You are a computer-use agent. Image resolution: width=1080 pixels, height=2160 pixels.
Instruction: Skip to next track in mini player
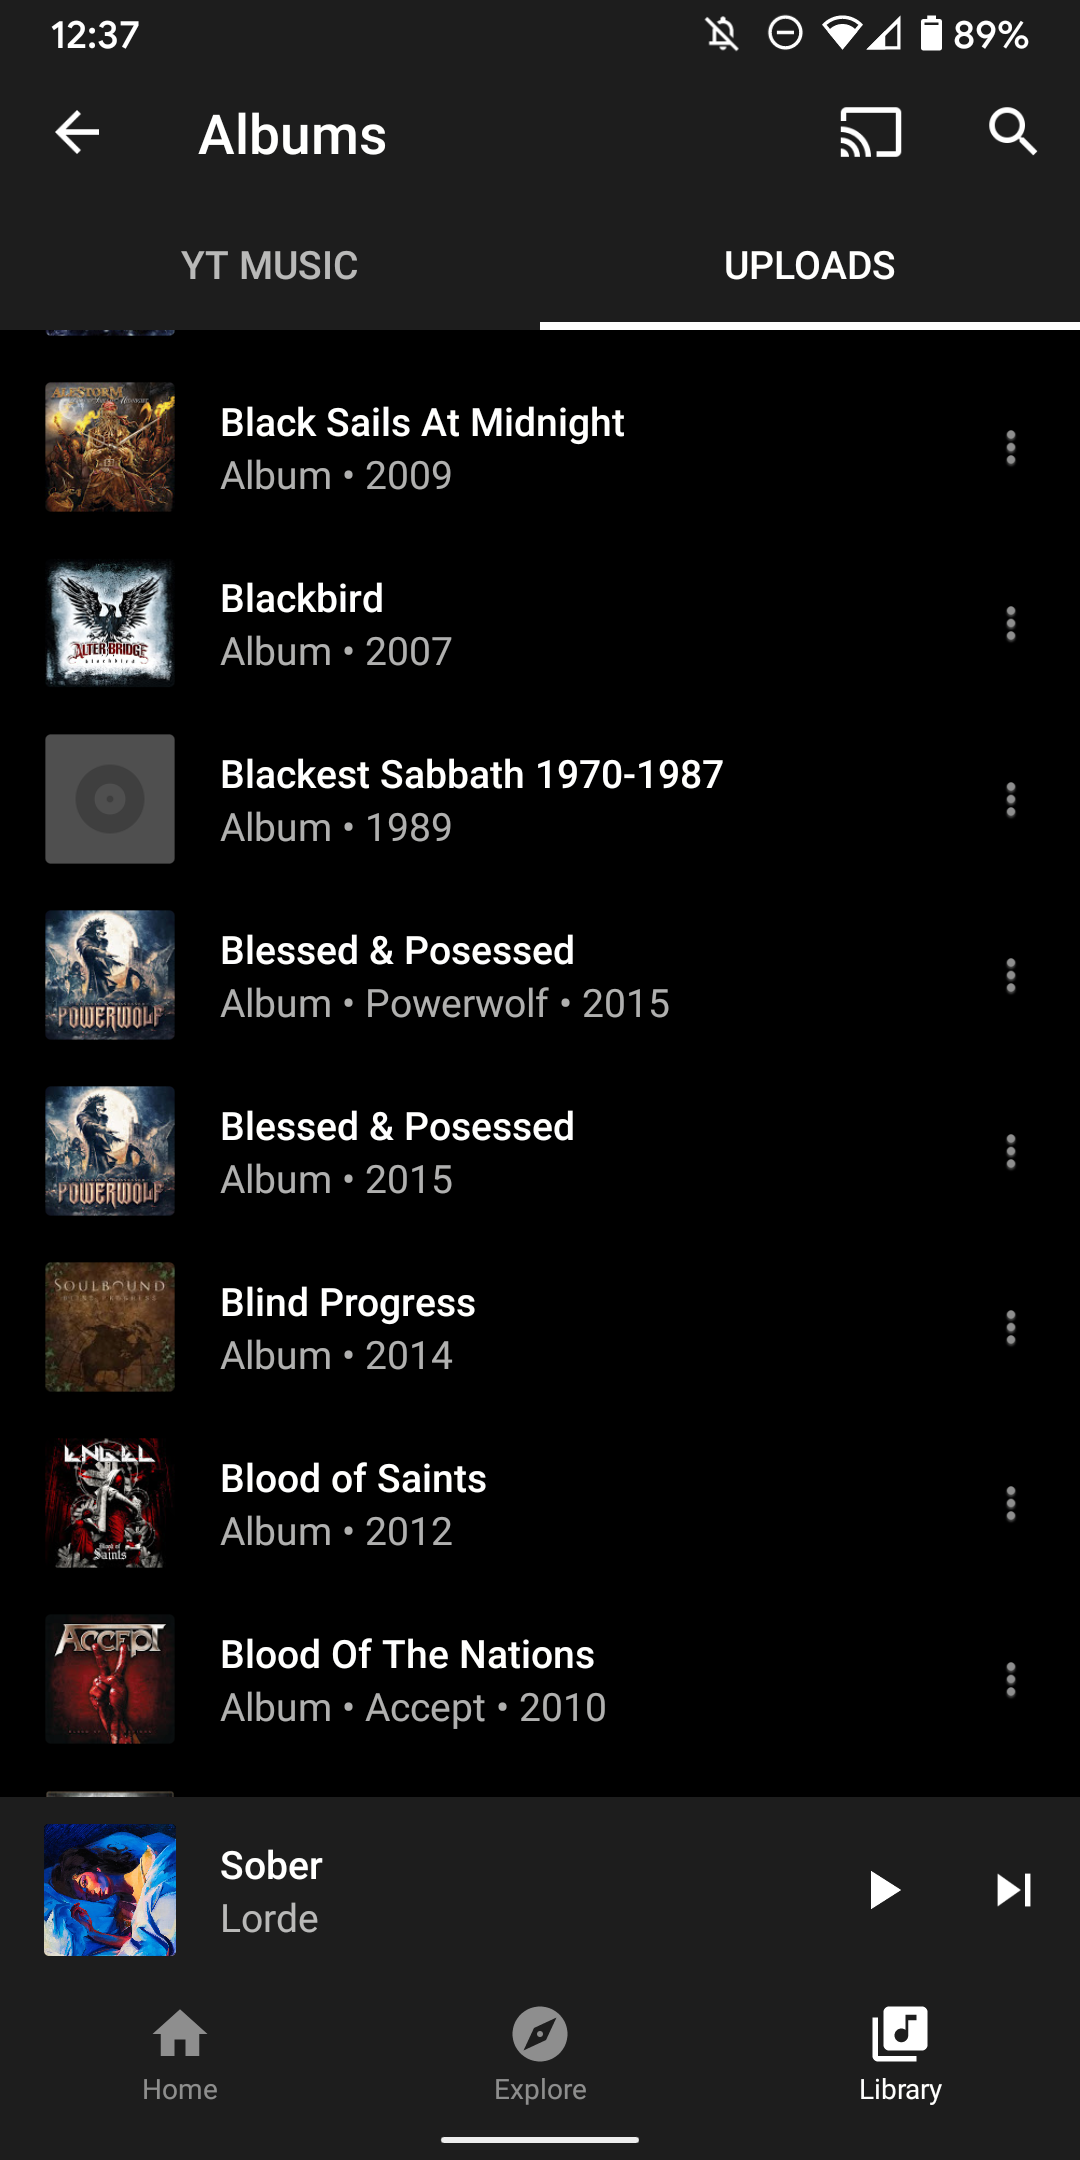1013,1890
